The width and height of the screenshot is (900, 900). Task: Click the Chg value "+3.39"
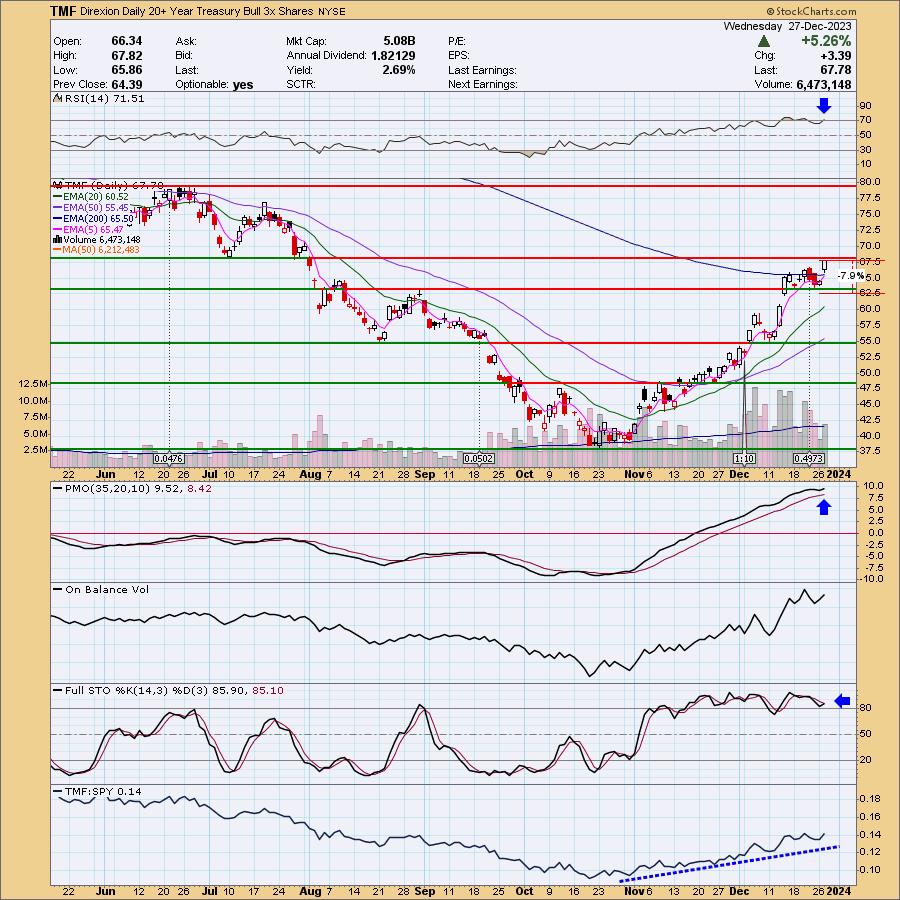coord(836,55)
